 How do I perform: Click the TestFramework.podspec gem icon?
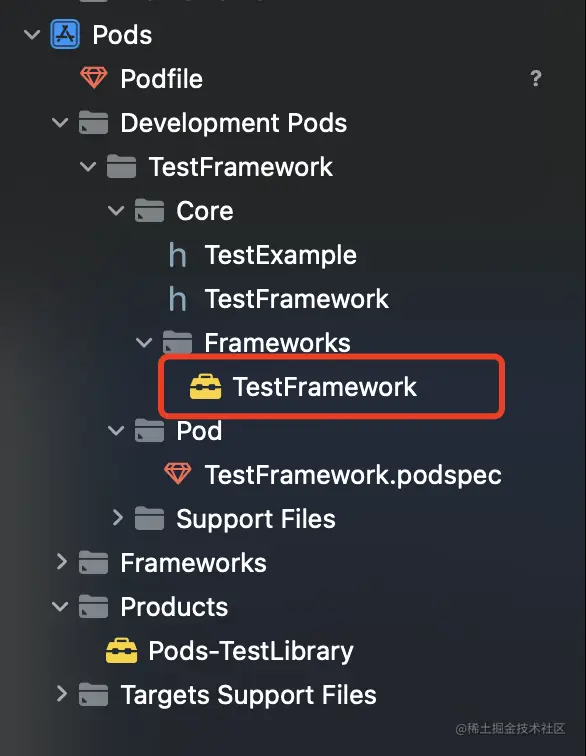(x=177, y=474)
